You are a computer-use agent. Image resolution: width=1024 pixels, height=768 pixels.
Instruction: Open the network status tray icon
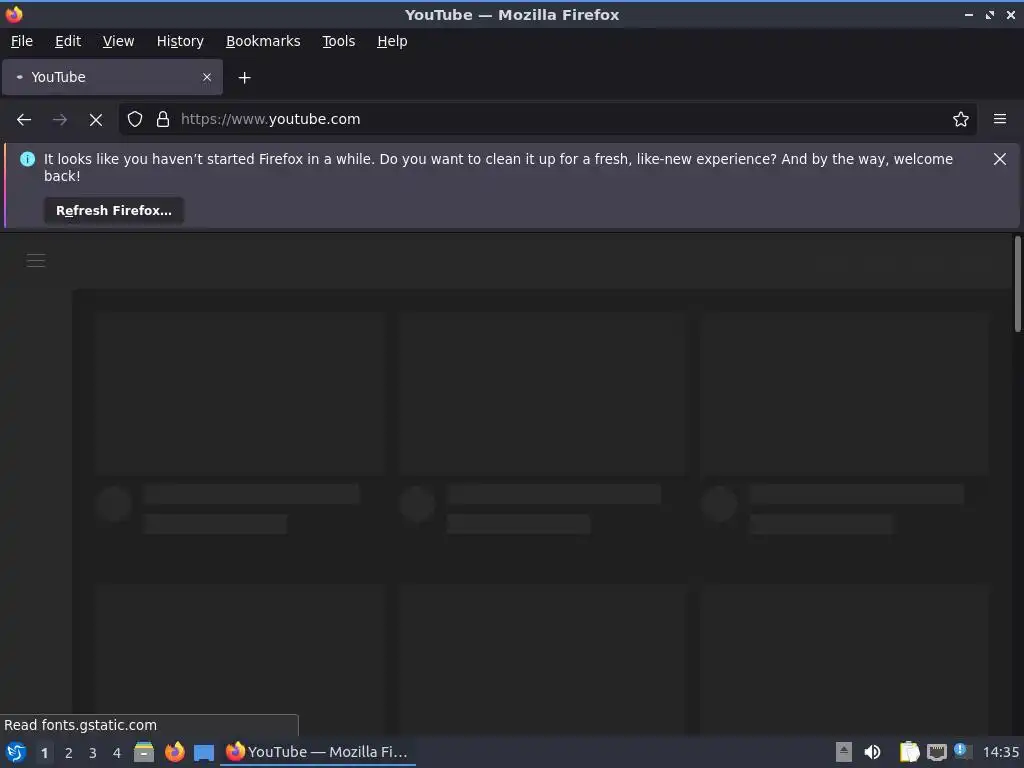936,752
